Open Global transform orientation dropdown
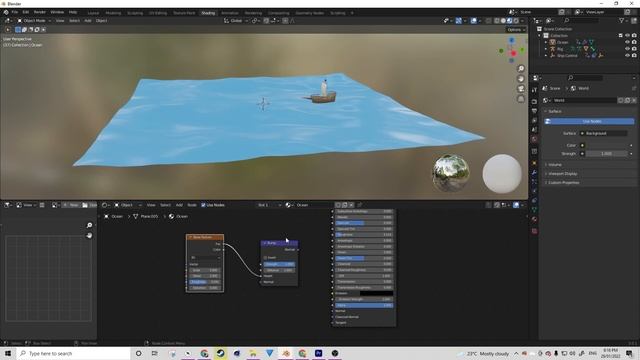This screenshot has width=640, height=360. click(x=236, y=20)
